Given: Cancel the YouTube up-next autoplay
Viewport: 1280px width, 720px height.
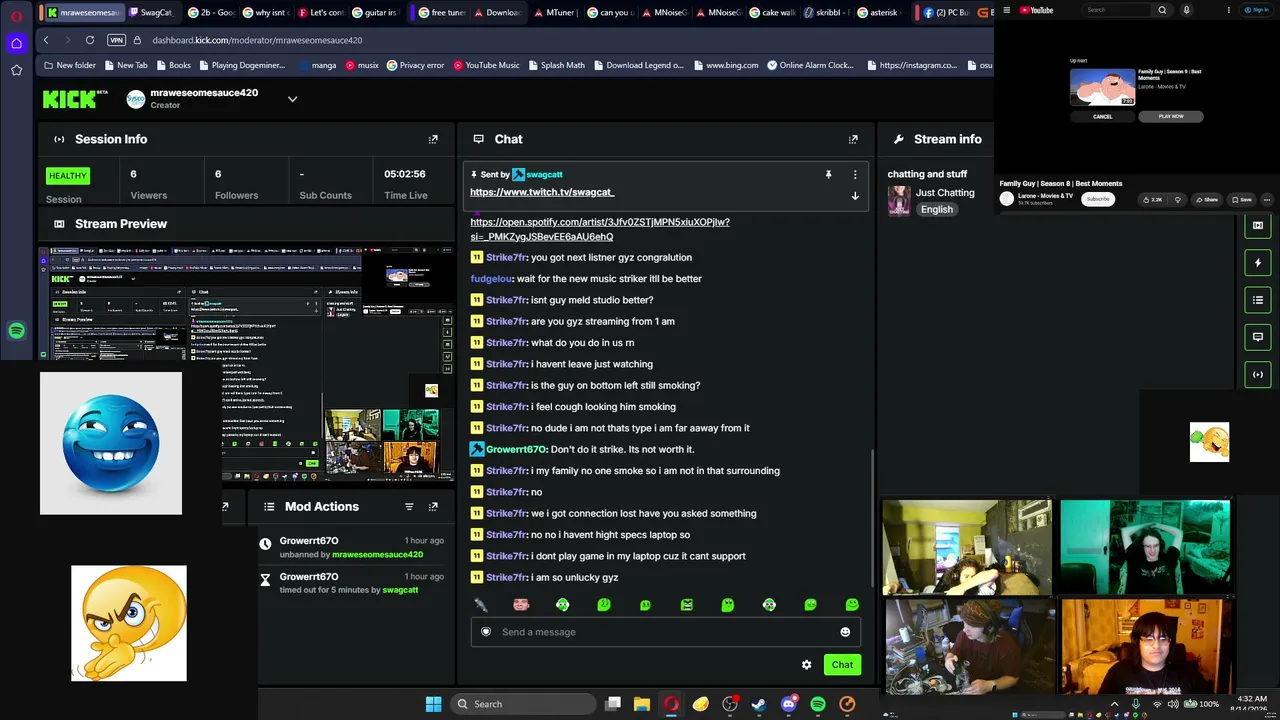Looking at the screenshot, I should pos(1102,116).
